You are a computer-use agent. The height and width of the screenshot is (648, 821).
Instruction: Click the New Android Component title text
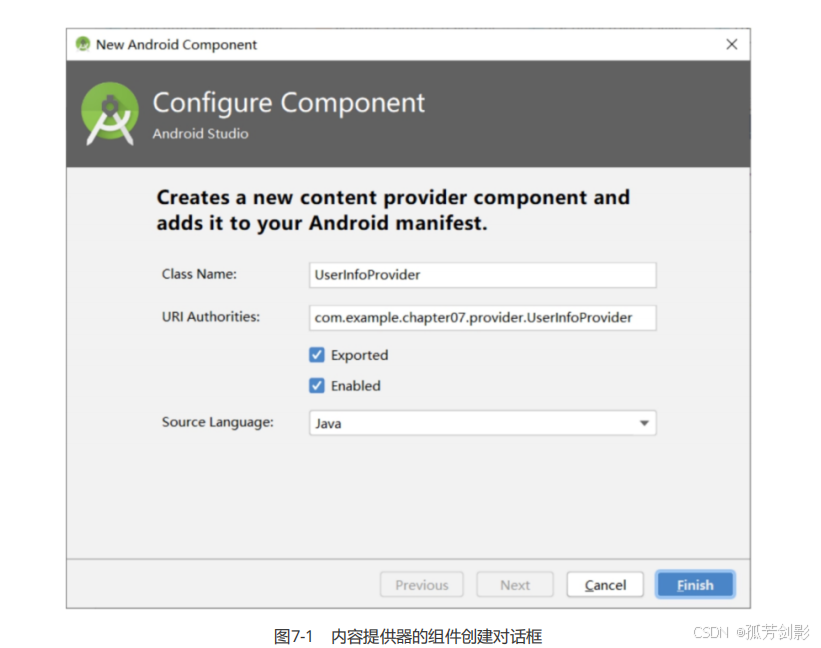click(x=176, y=44)
